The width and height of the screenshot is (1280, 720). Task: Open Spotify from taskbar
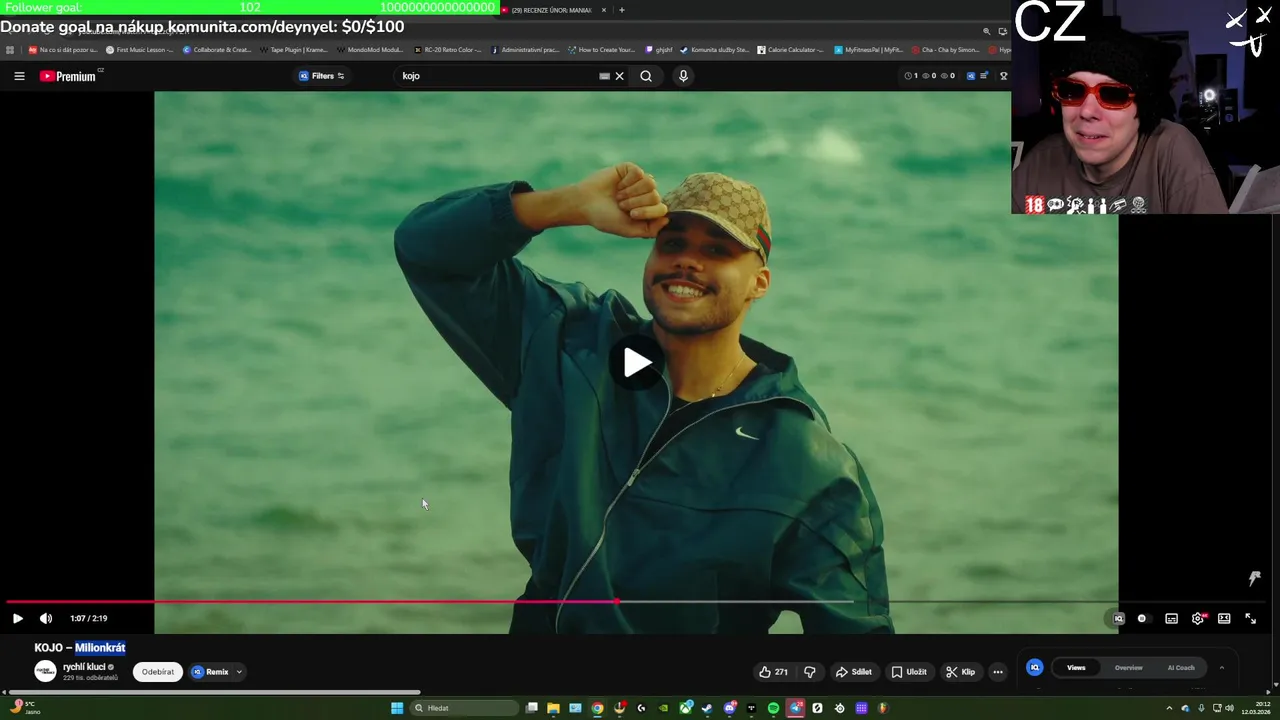773,709
